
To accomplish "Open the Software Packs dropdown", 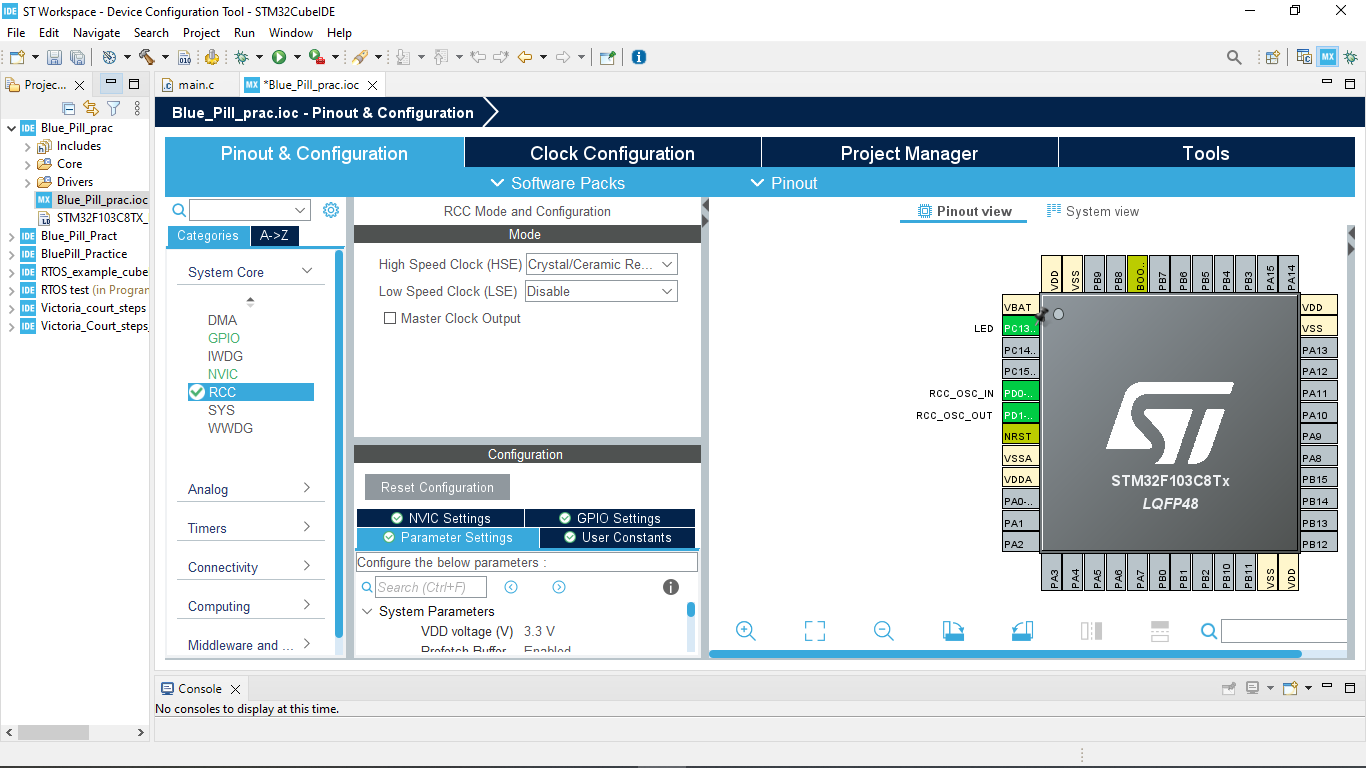I will pos(558,183).
